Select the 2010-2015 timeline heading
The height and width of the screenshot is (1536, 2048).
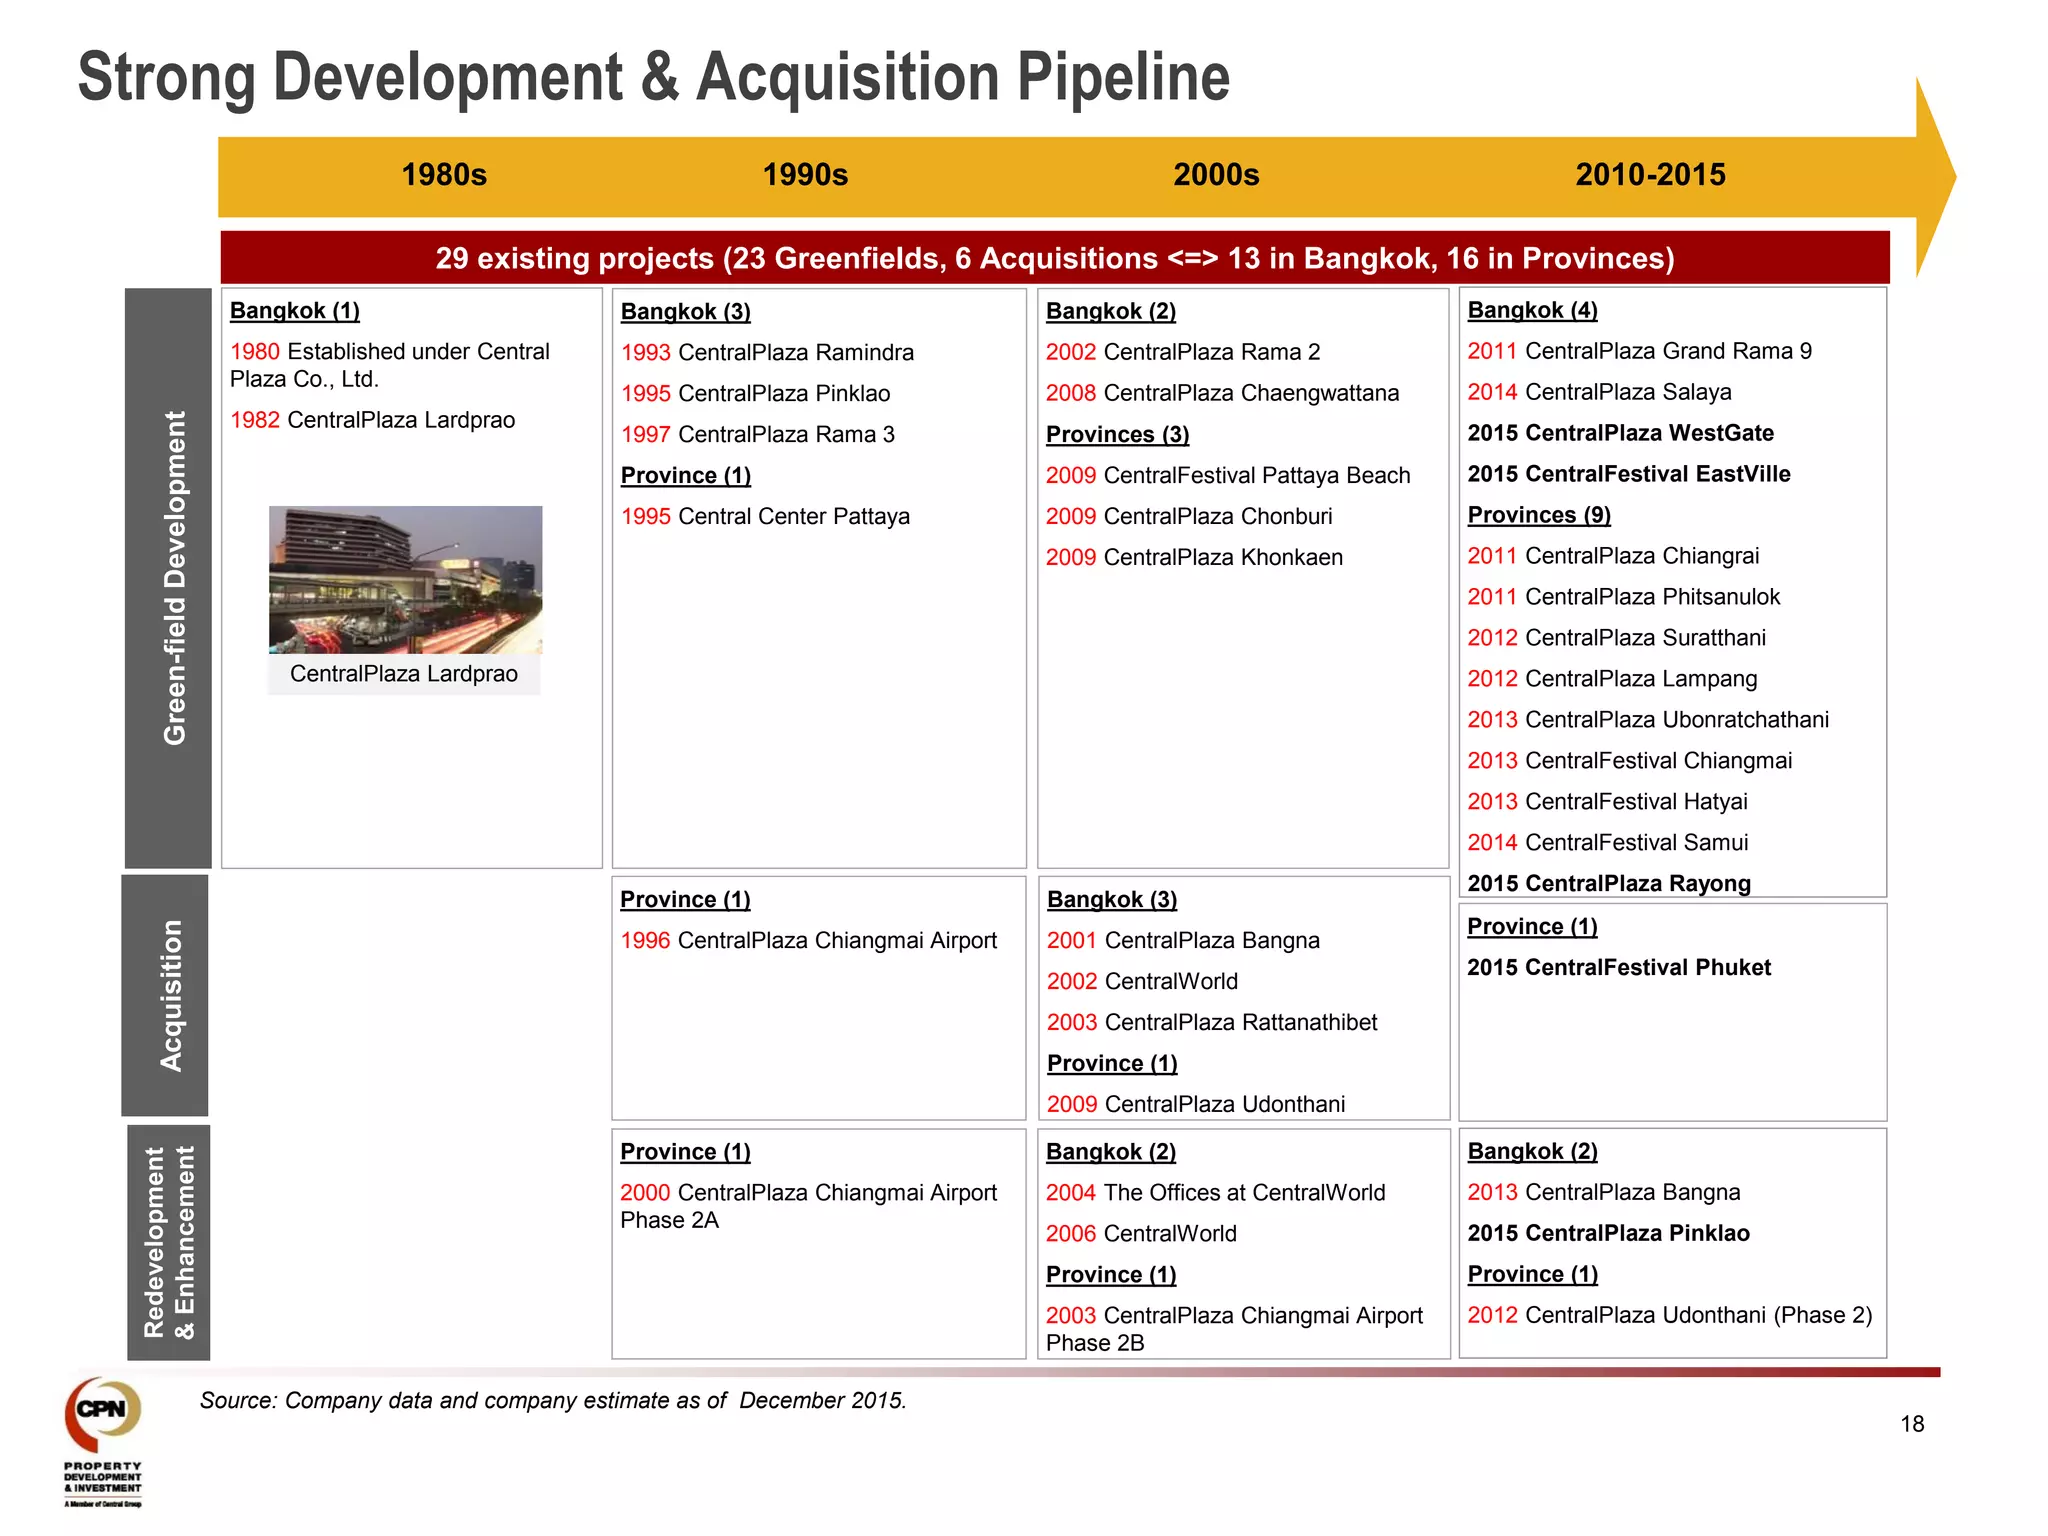click(x=1650, y=175)
